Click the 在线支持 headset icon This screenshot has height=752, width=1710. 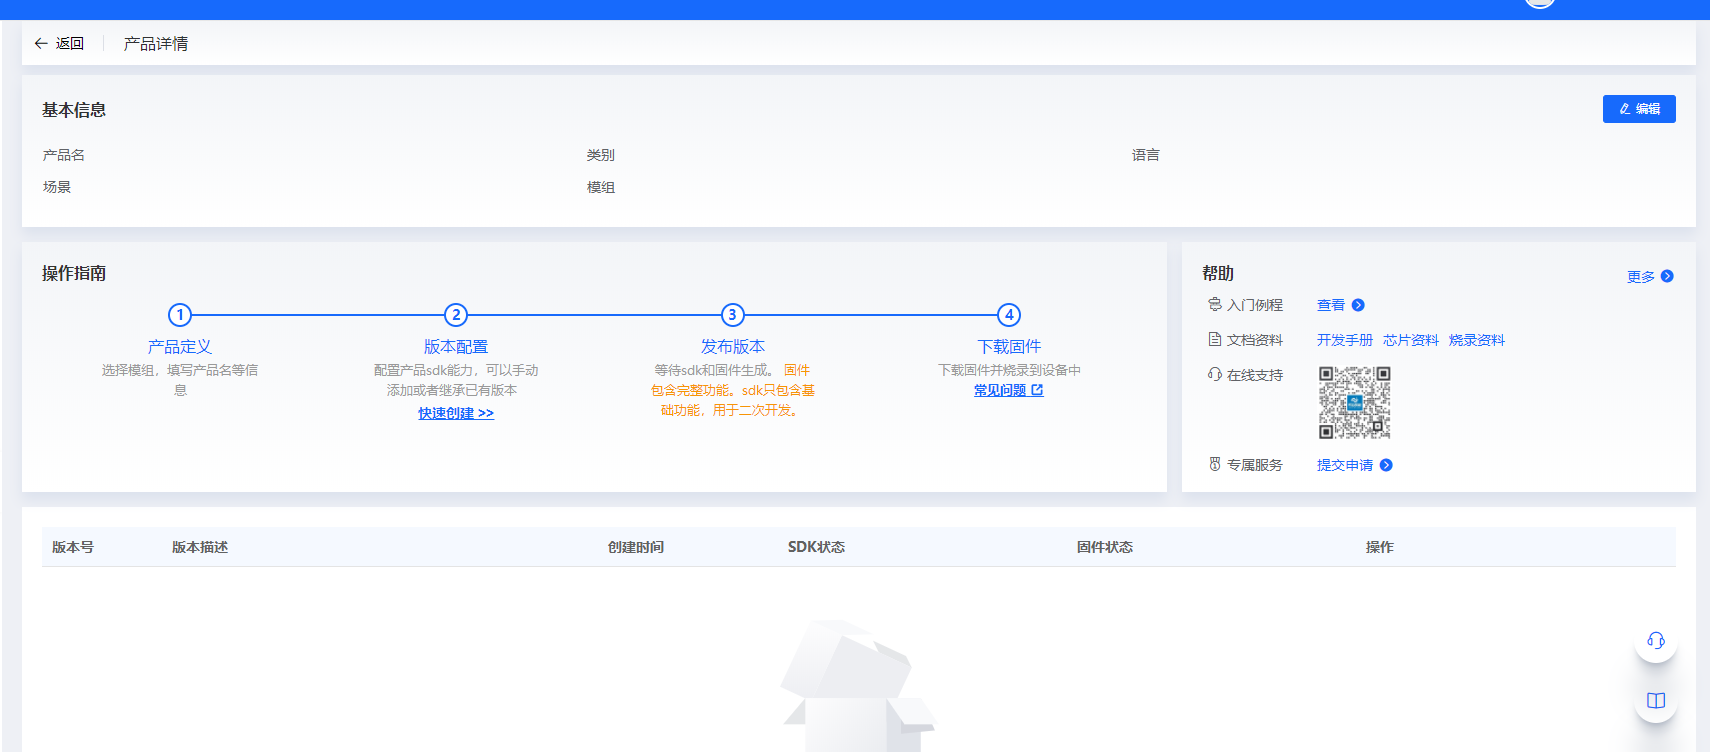tap(1215, 374)
